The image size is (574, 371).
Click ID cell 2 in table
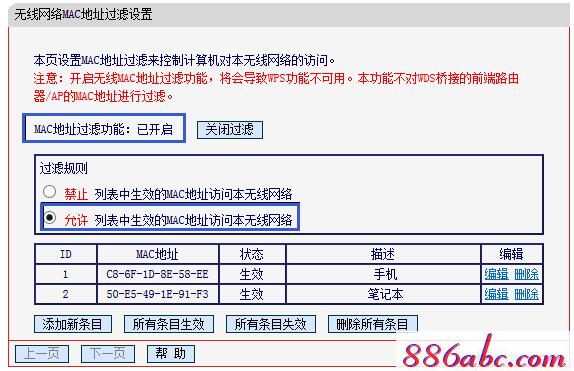tap(66, 294)
